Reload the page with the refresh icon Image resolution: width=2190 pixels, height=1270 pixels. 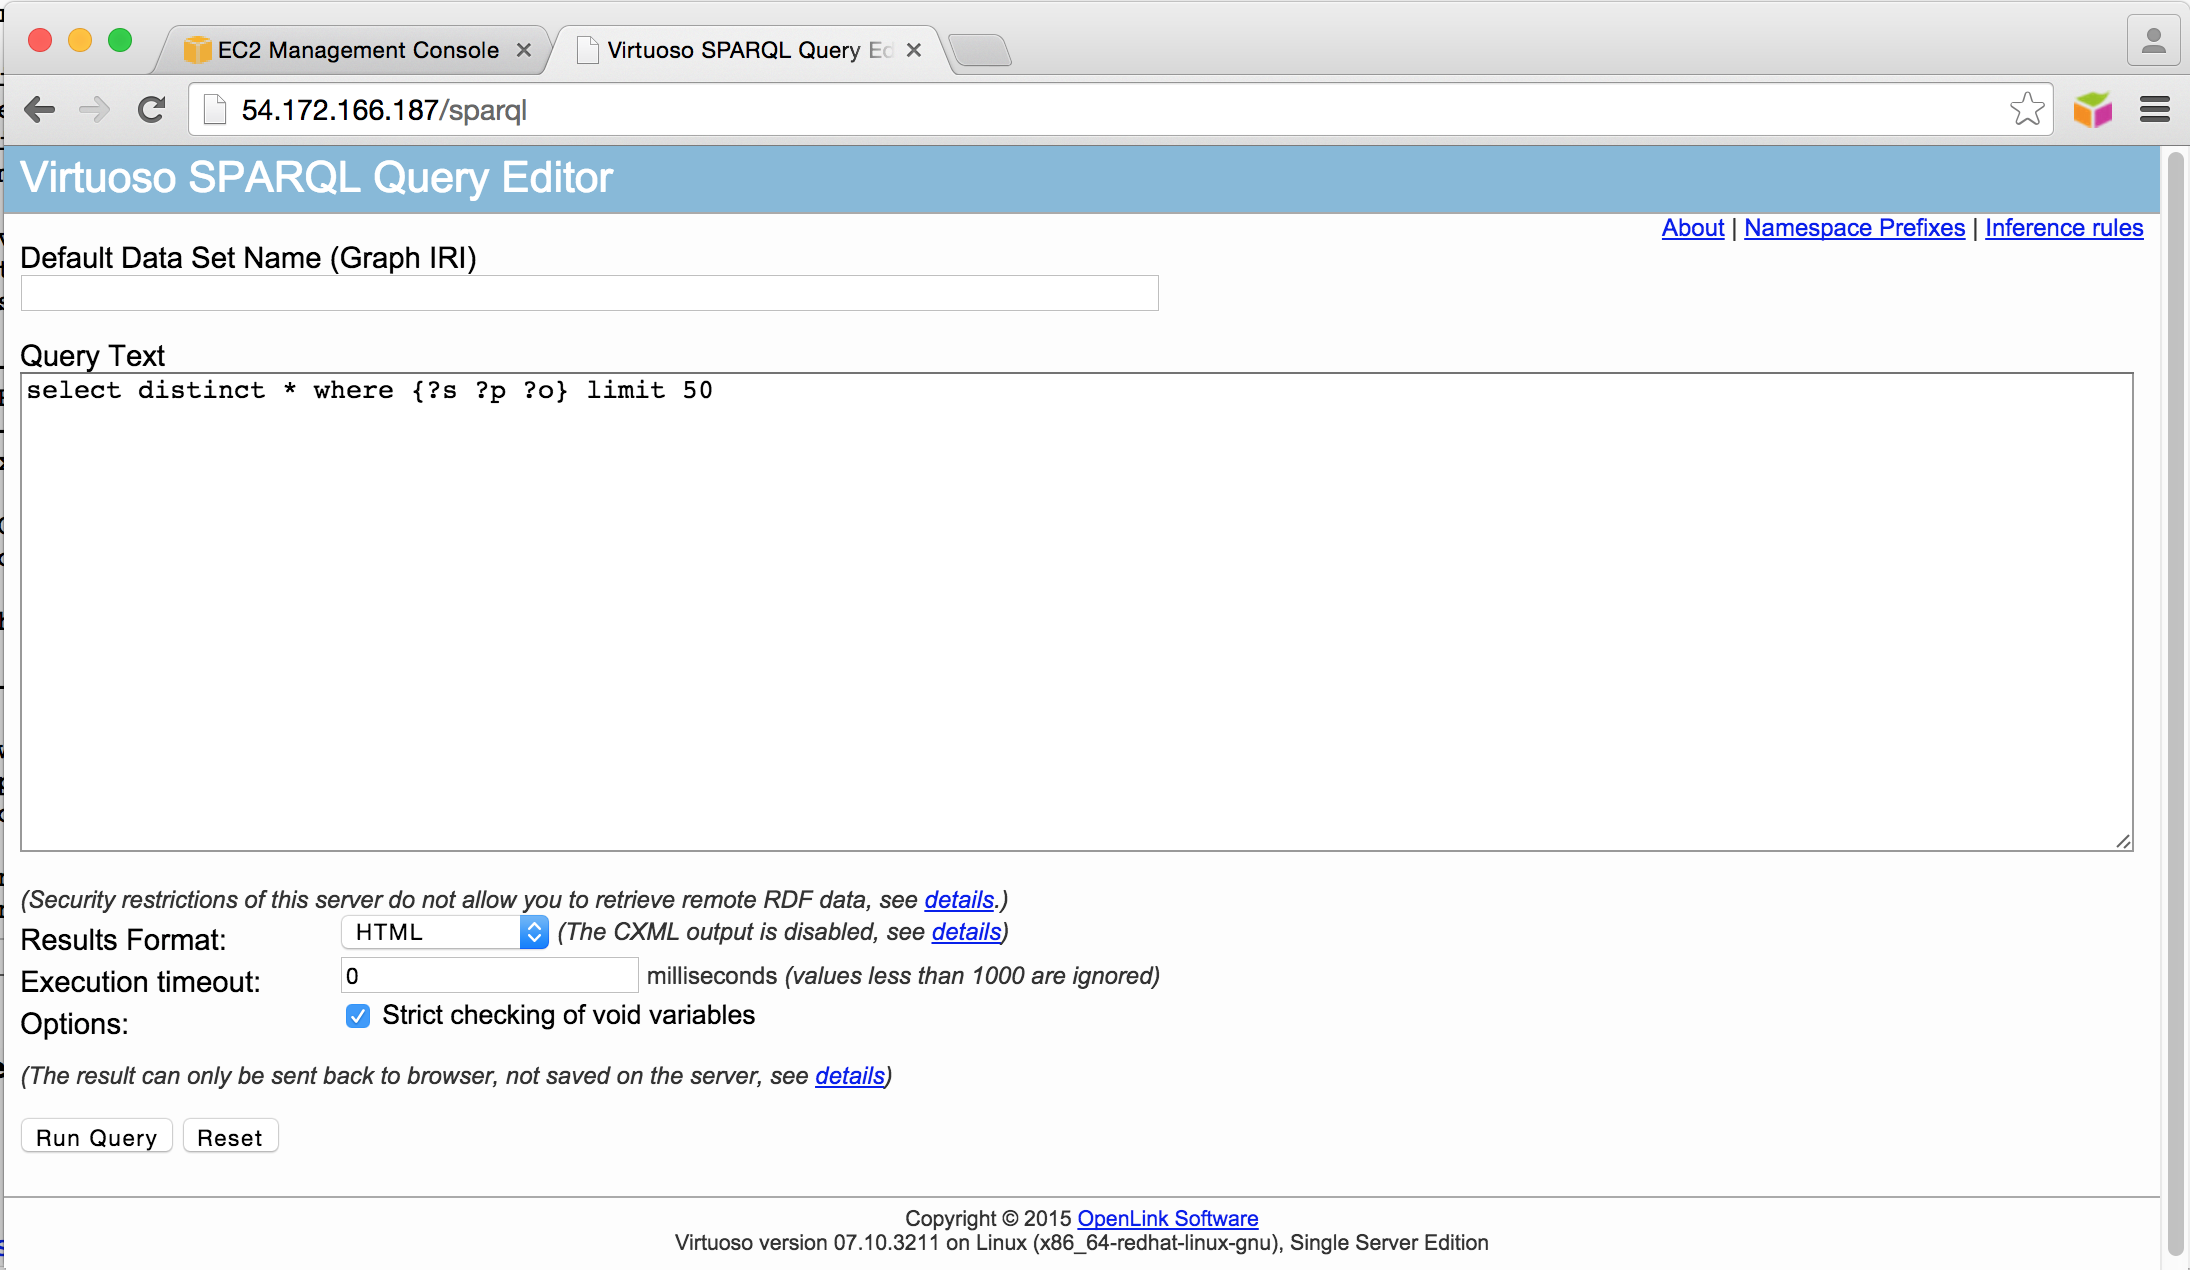coord(151,109)
